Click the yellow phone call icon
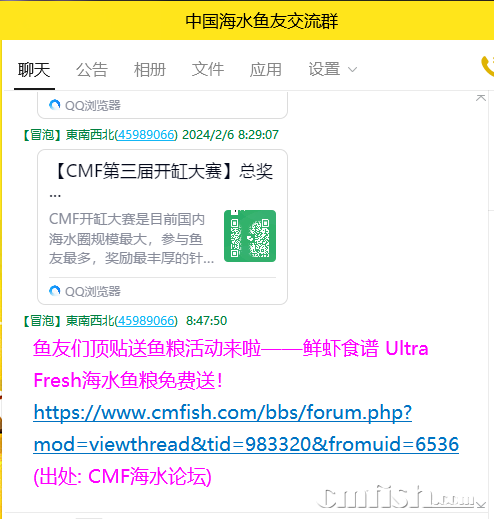Screen dimensions: 494x519 pos(487,66)
